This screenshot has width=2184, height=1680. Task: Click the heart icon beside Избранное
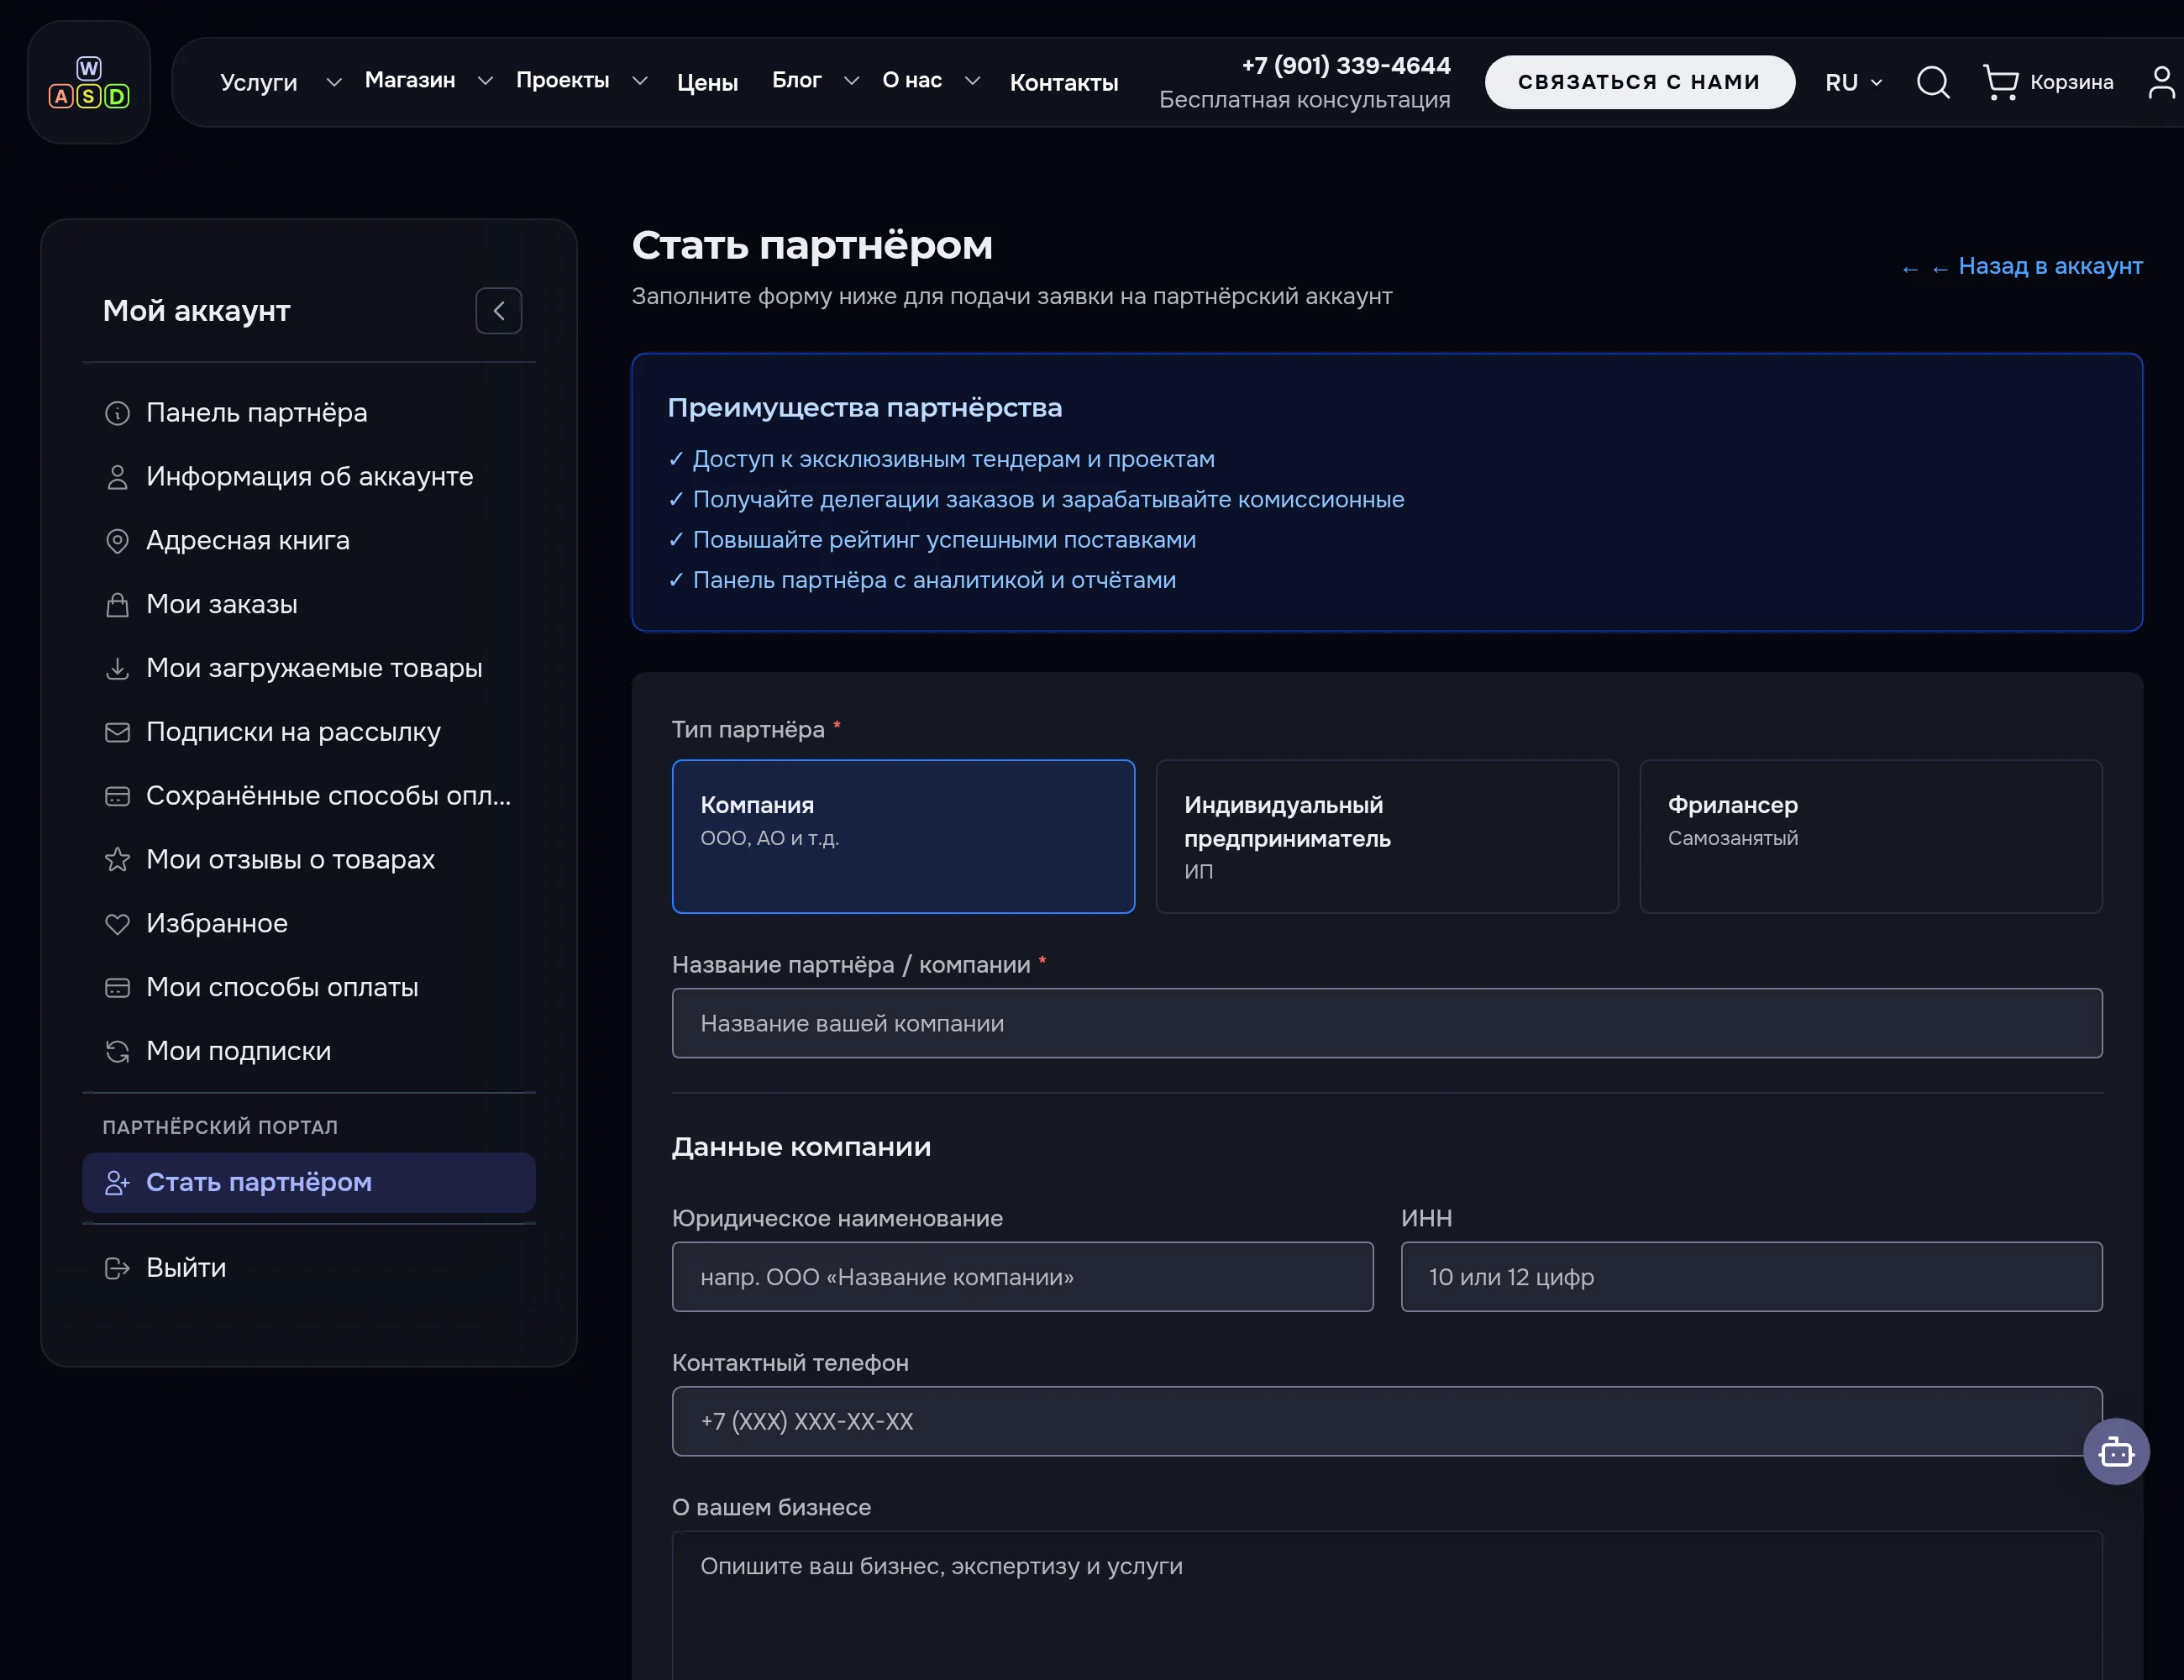tap(117, 924)
